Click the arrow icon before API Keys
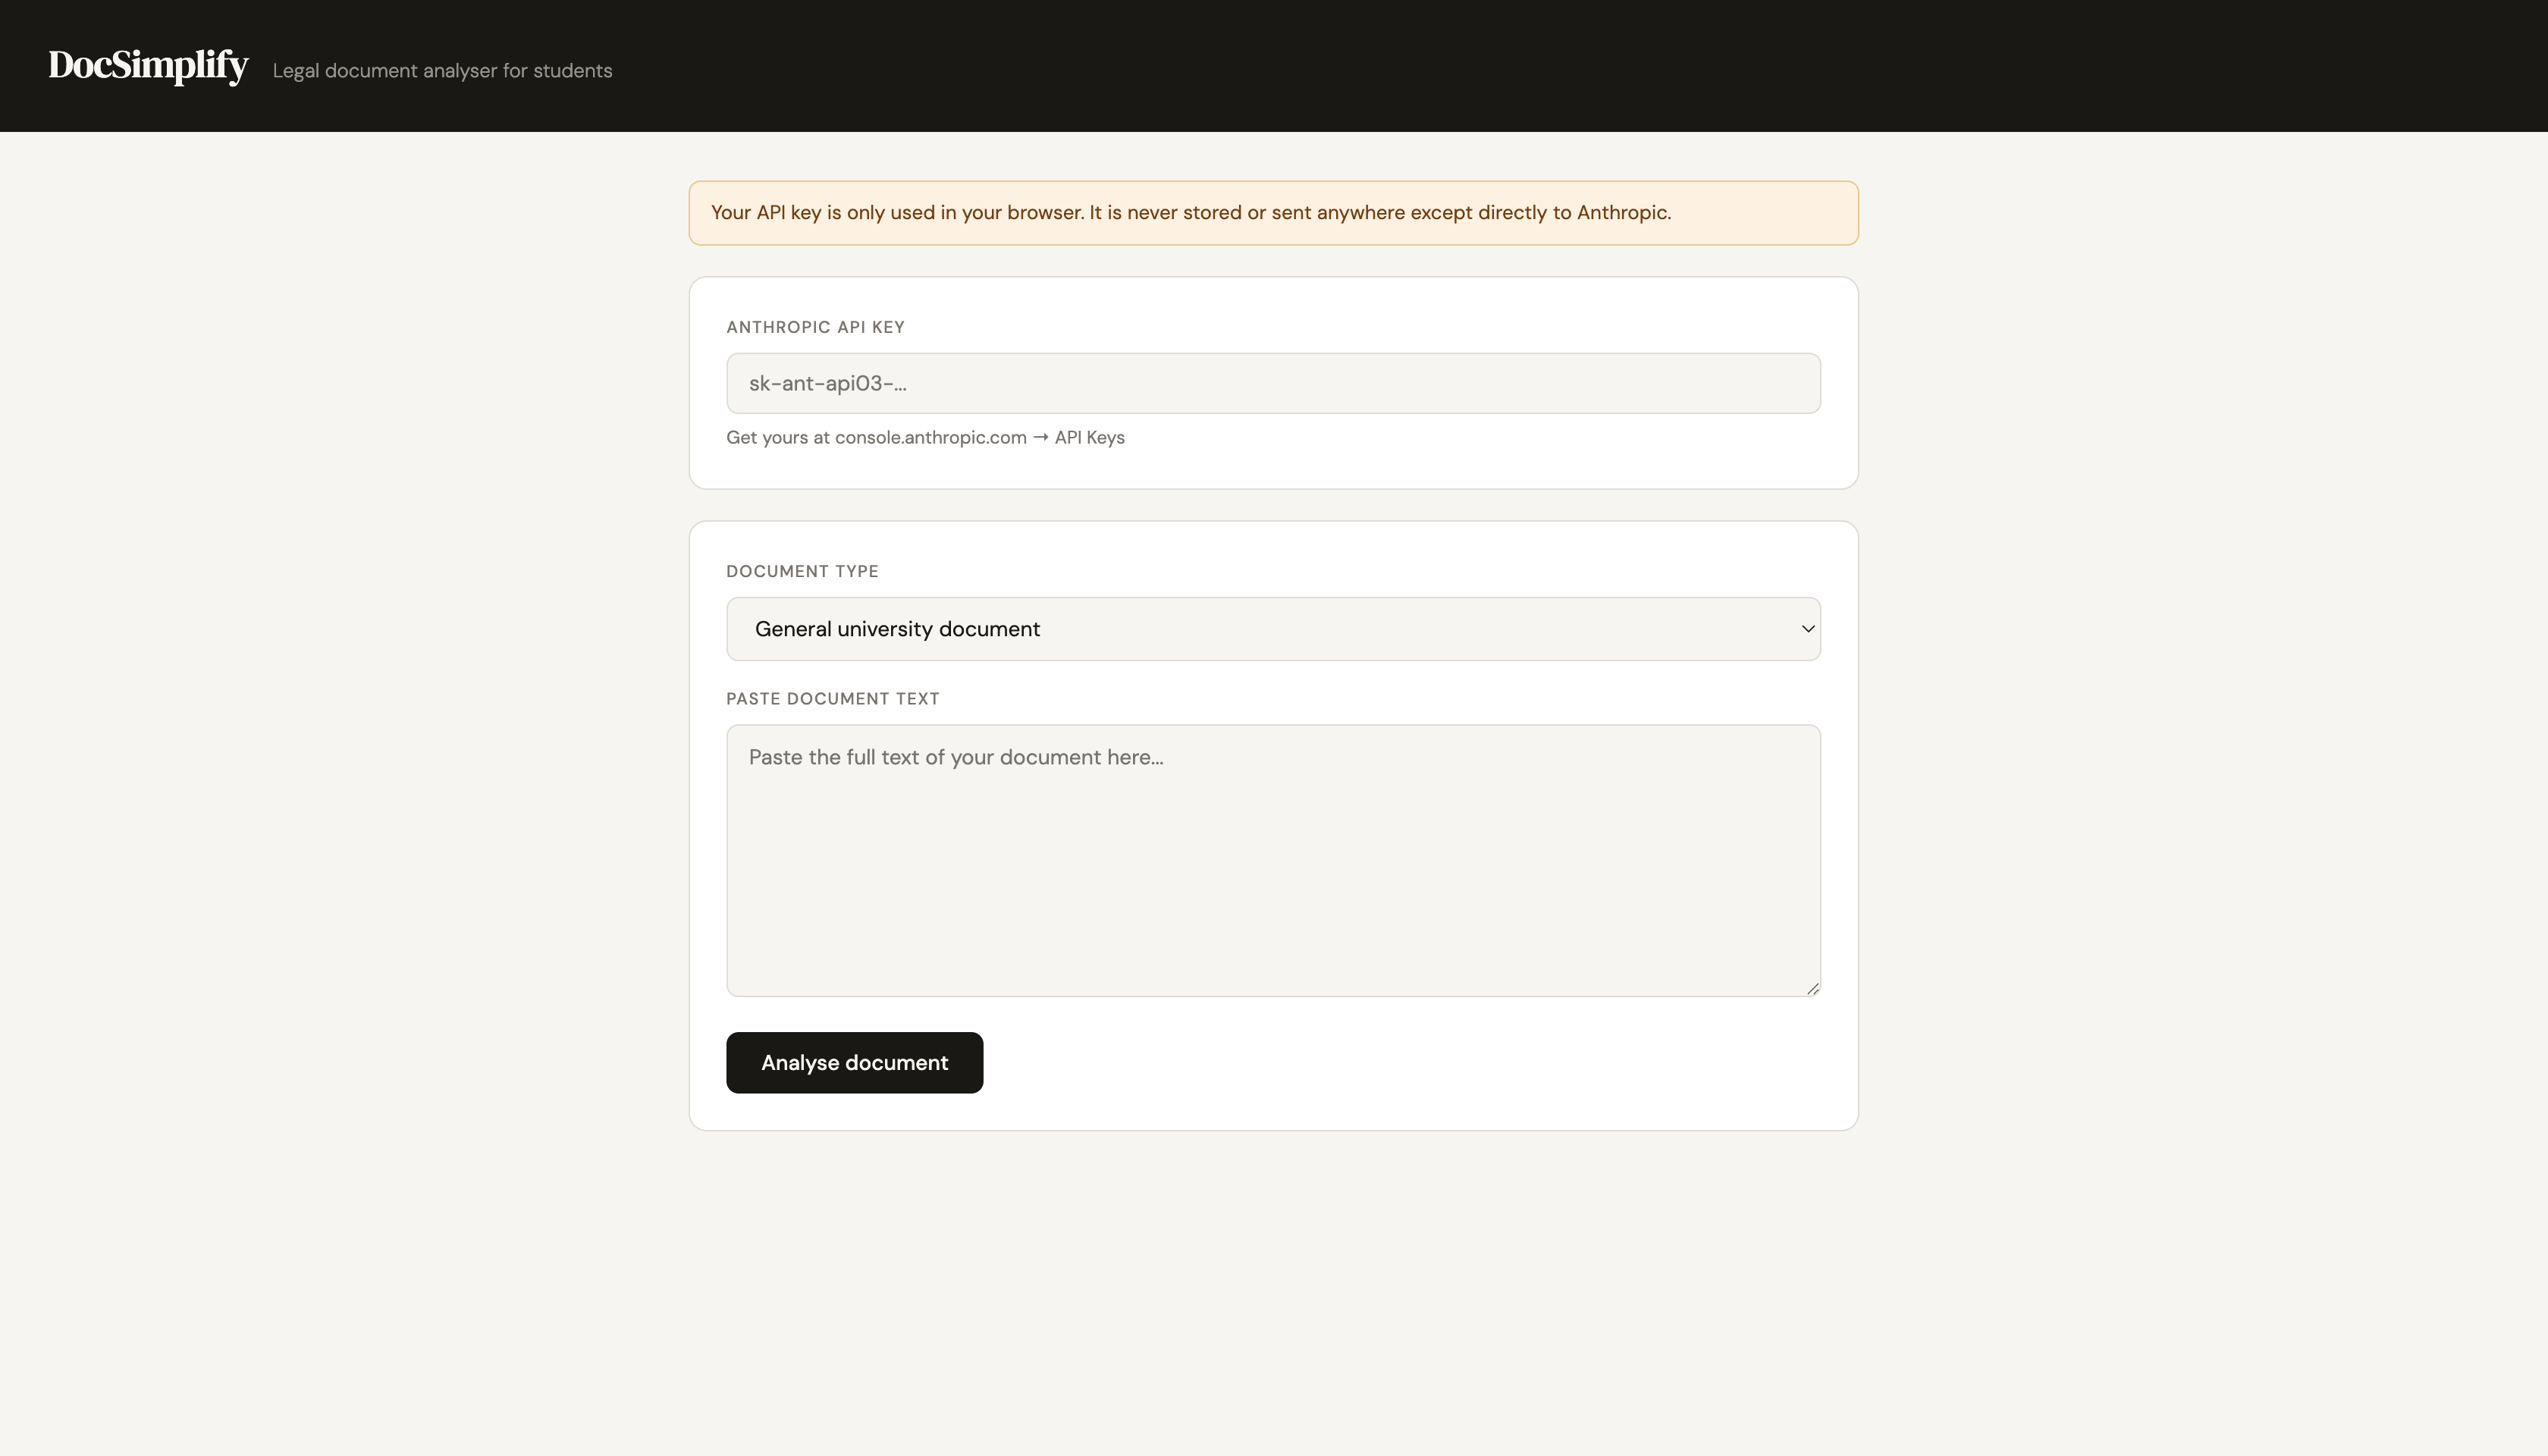2548x1456 pixels. [x=1040, y=437]
